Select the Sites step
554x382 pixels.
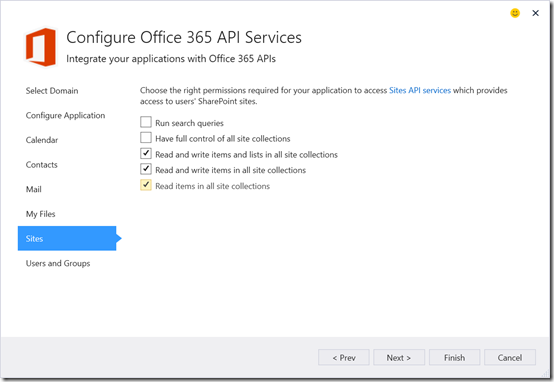click(x=67, y=239)
